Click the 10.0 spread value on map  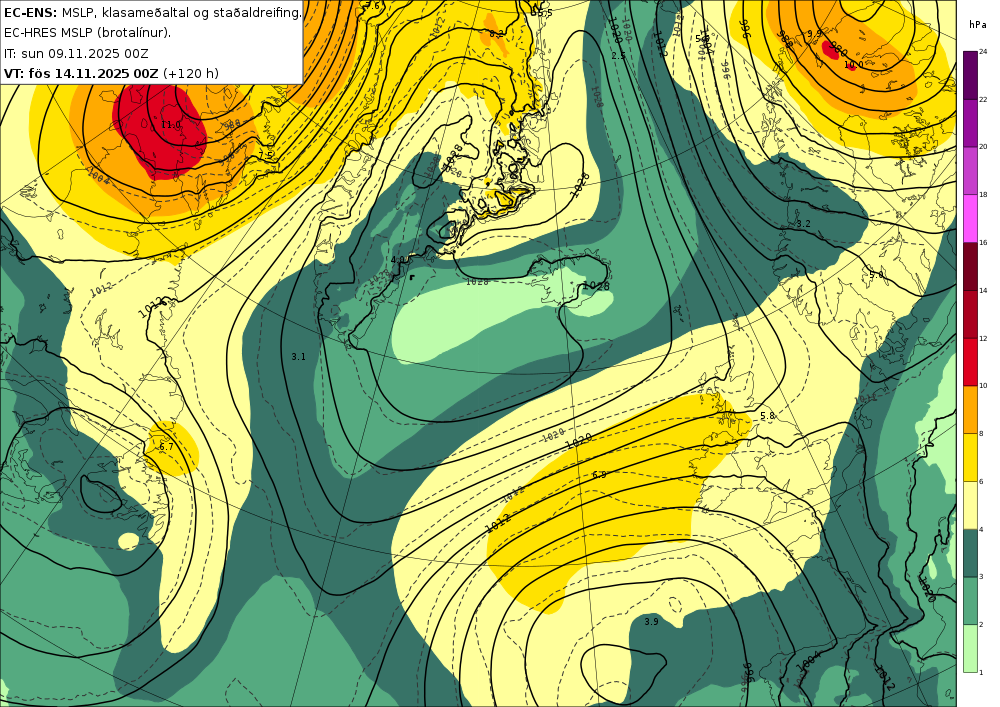[x=854, y=65]
